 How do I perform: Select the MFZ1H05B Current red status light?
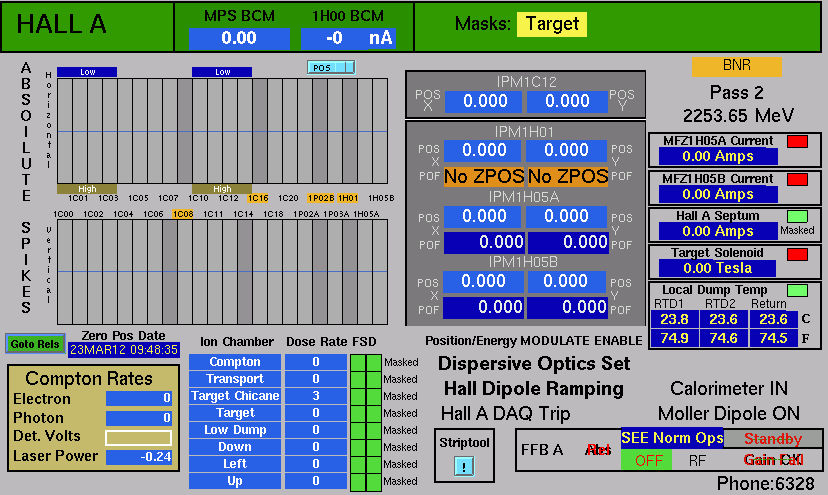coord(797,180)
